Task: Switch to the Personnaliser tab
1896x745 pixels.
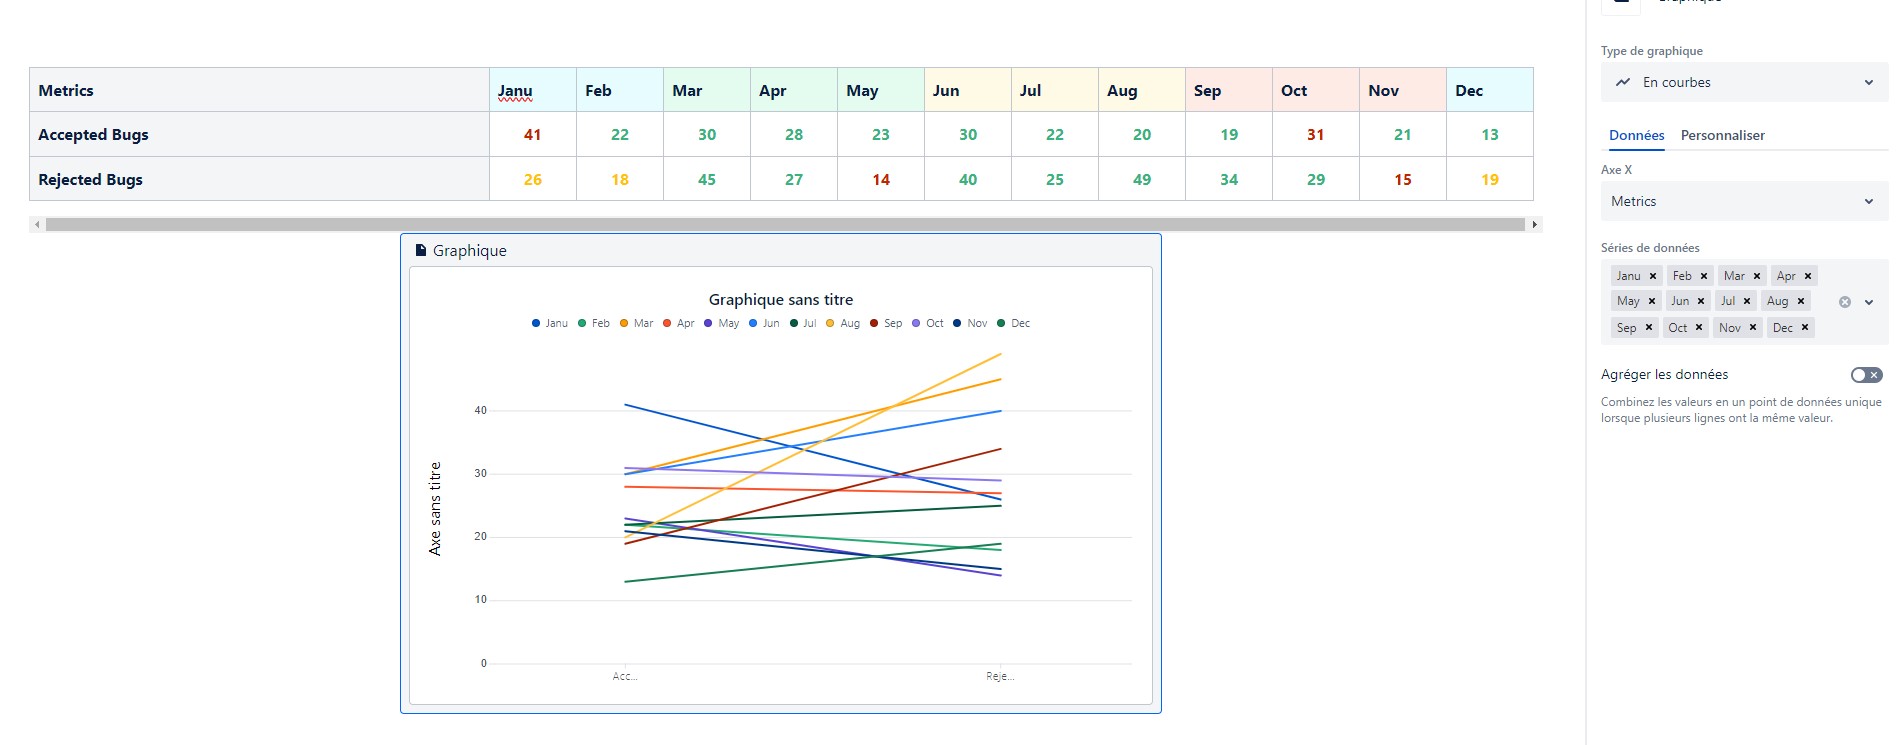Action: click(1722, 135)
